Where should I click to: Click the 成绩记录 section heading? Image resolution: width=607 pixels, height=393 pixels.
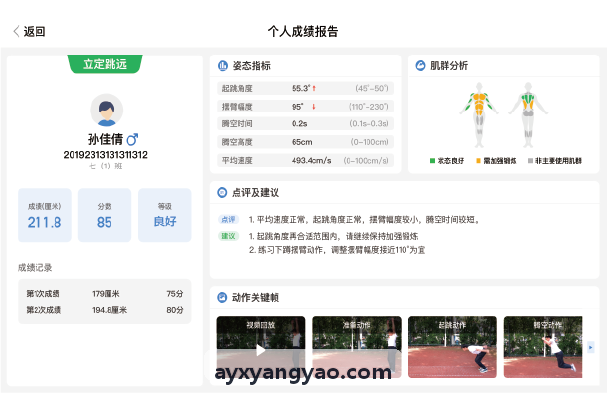[x=35, y=268]
